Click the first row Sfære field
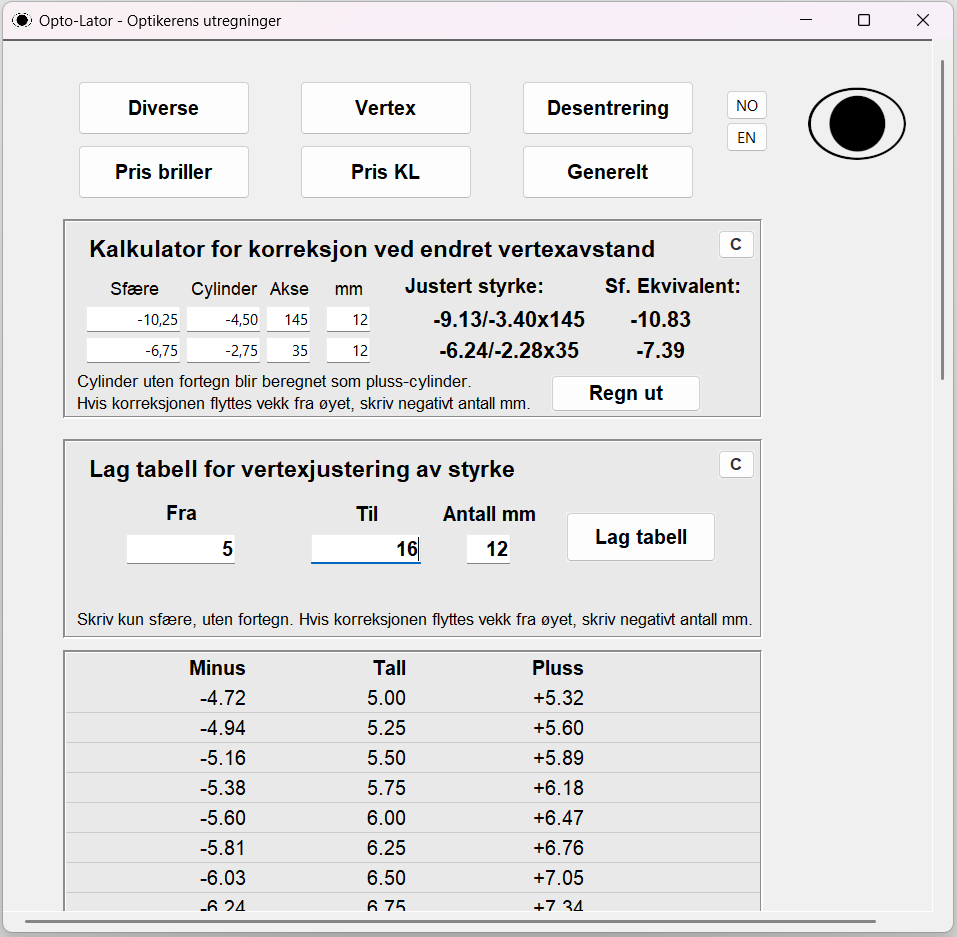Image resolution: width=957 pixels, height=937 pixels. [133, 320]
